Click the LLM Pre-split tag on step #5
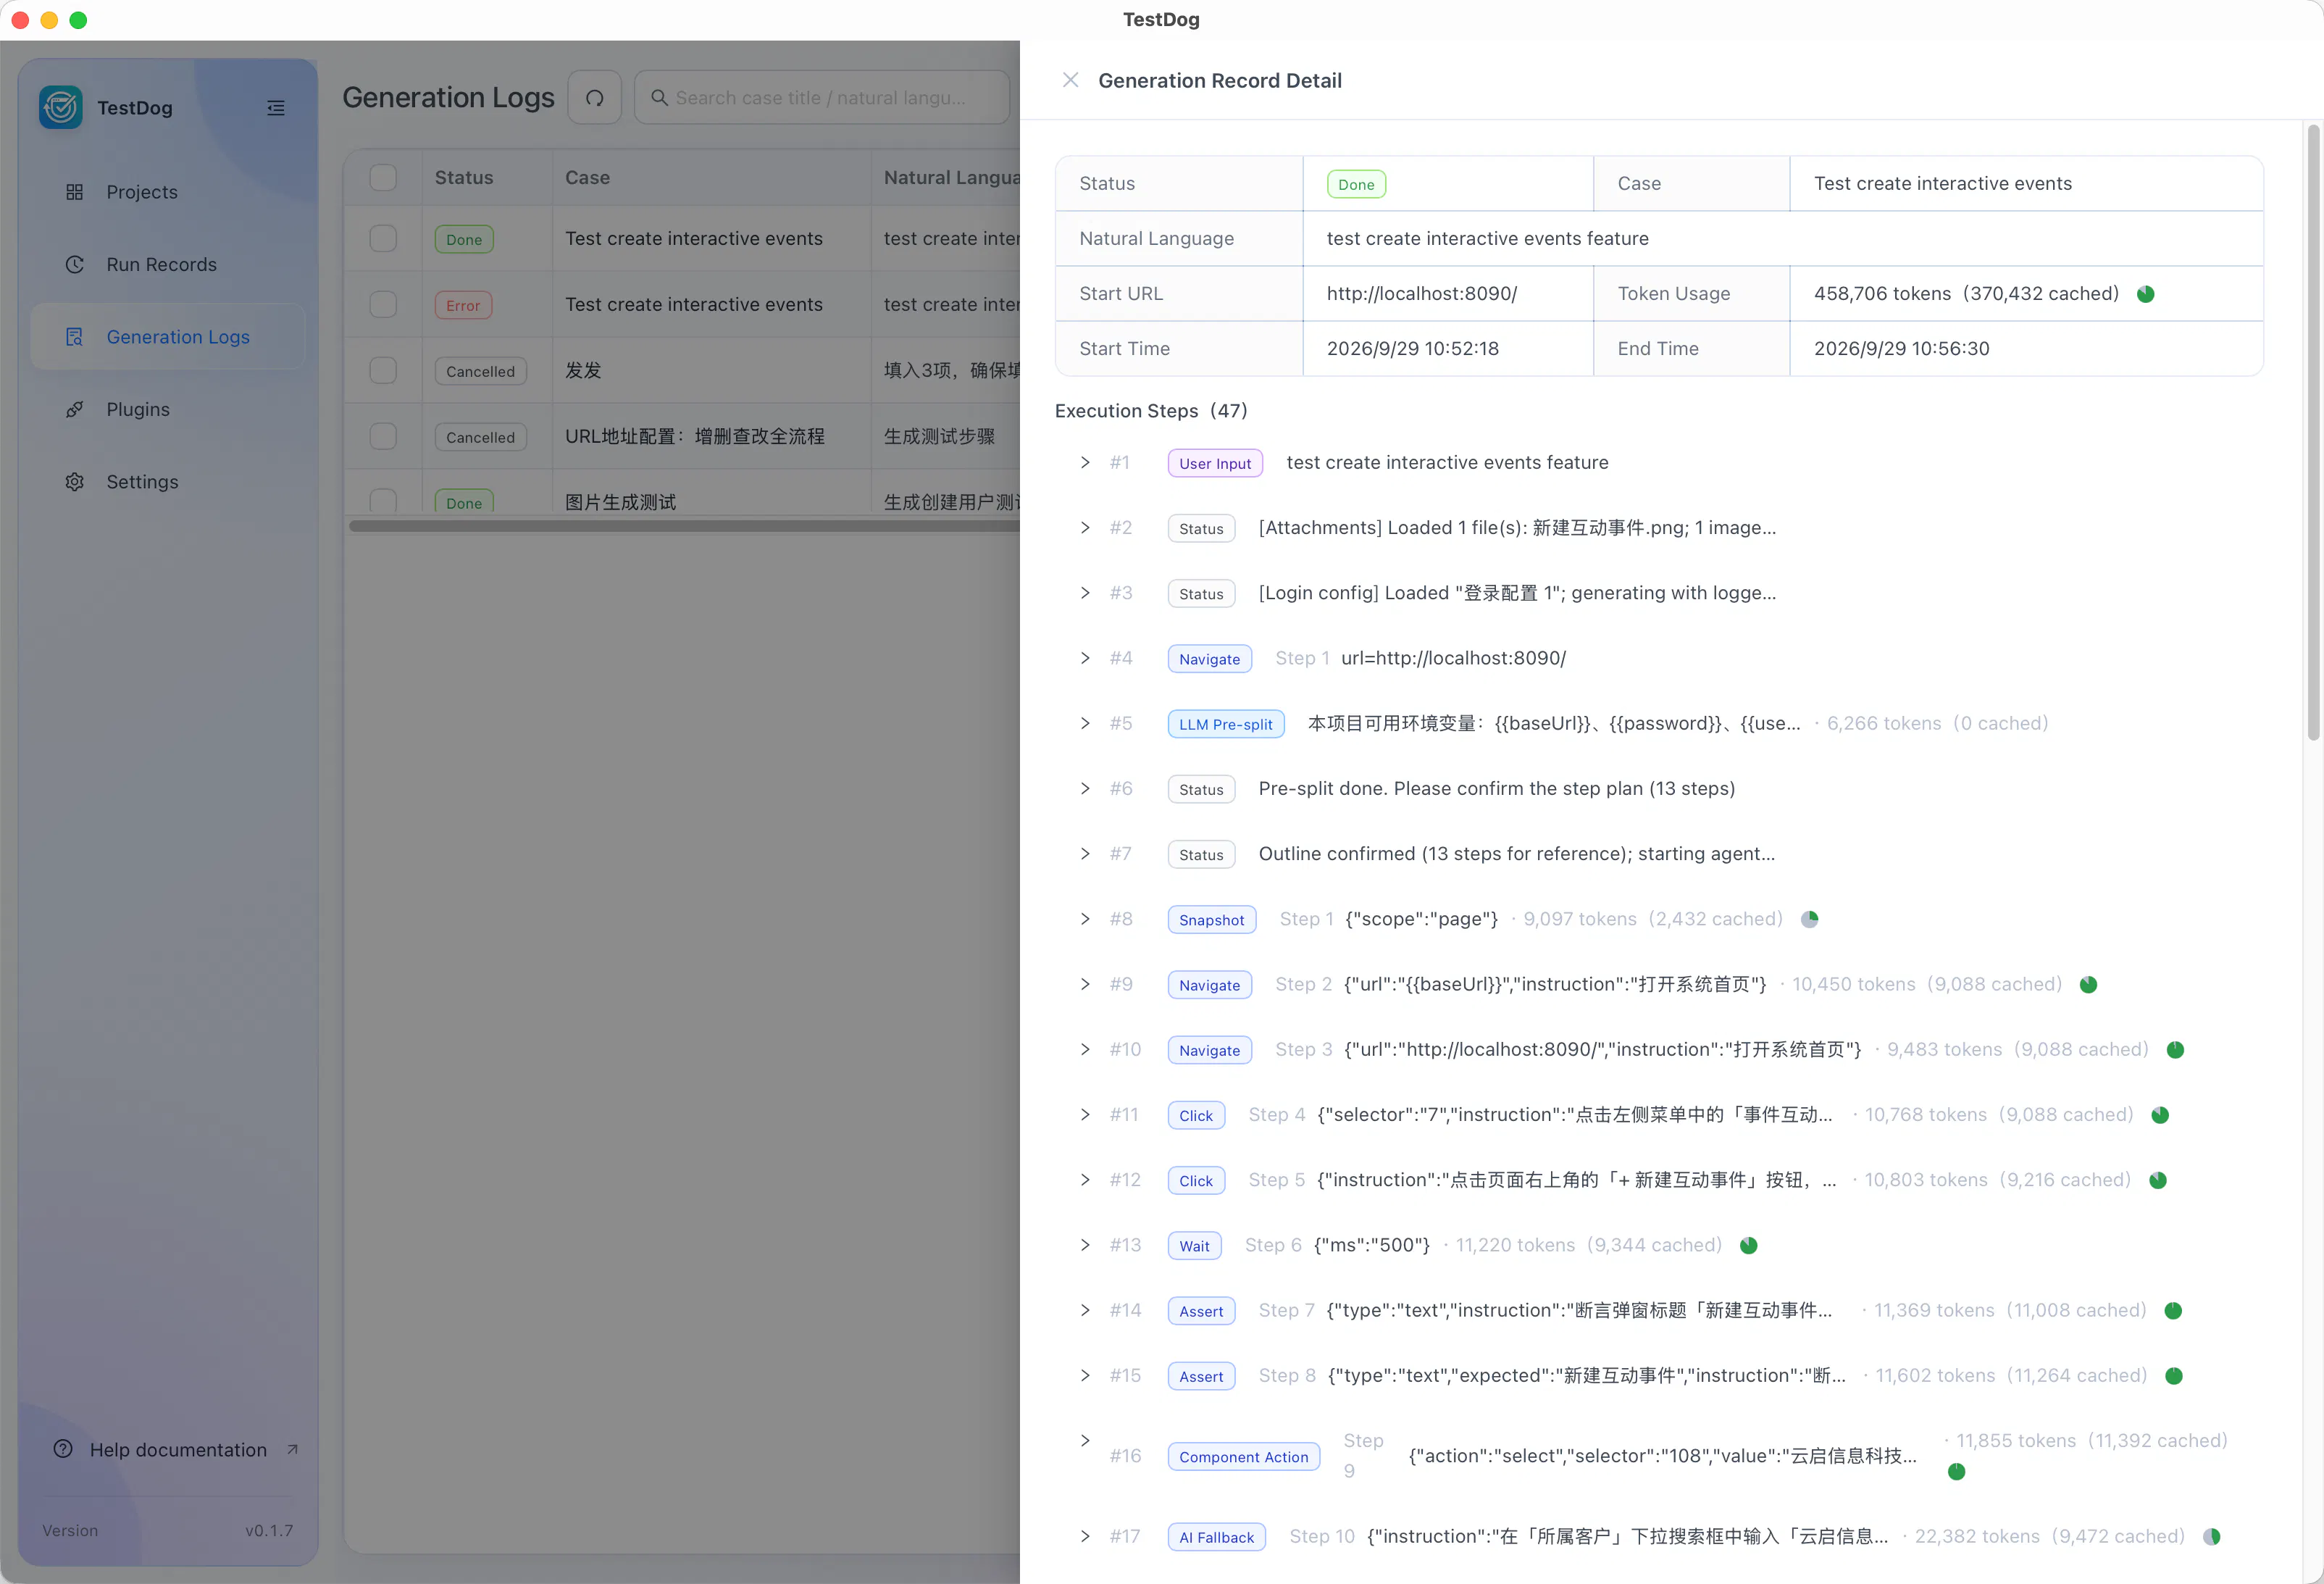The image size is (2324, 1584). tap(1226, 724)
